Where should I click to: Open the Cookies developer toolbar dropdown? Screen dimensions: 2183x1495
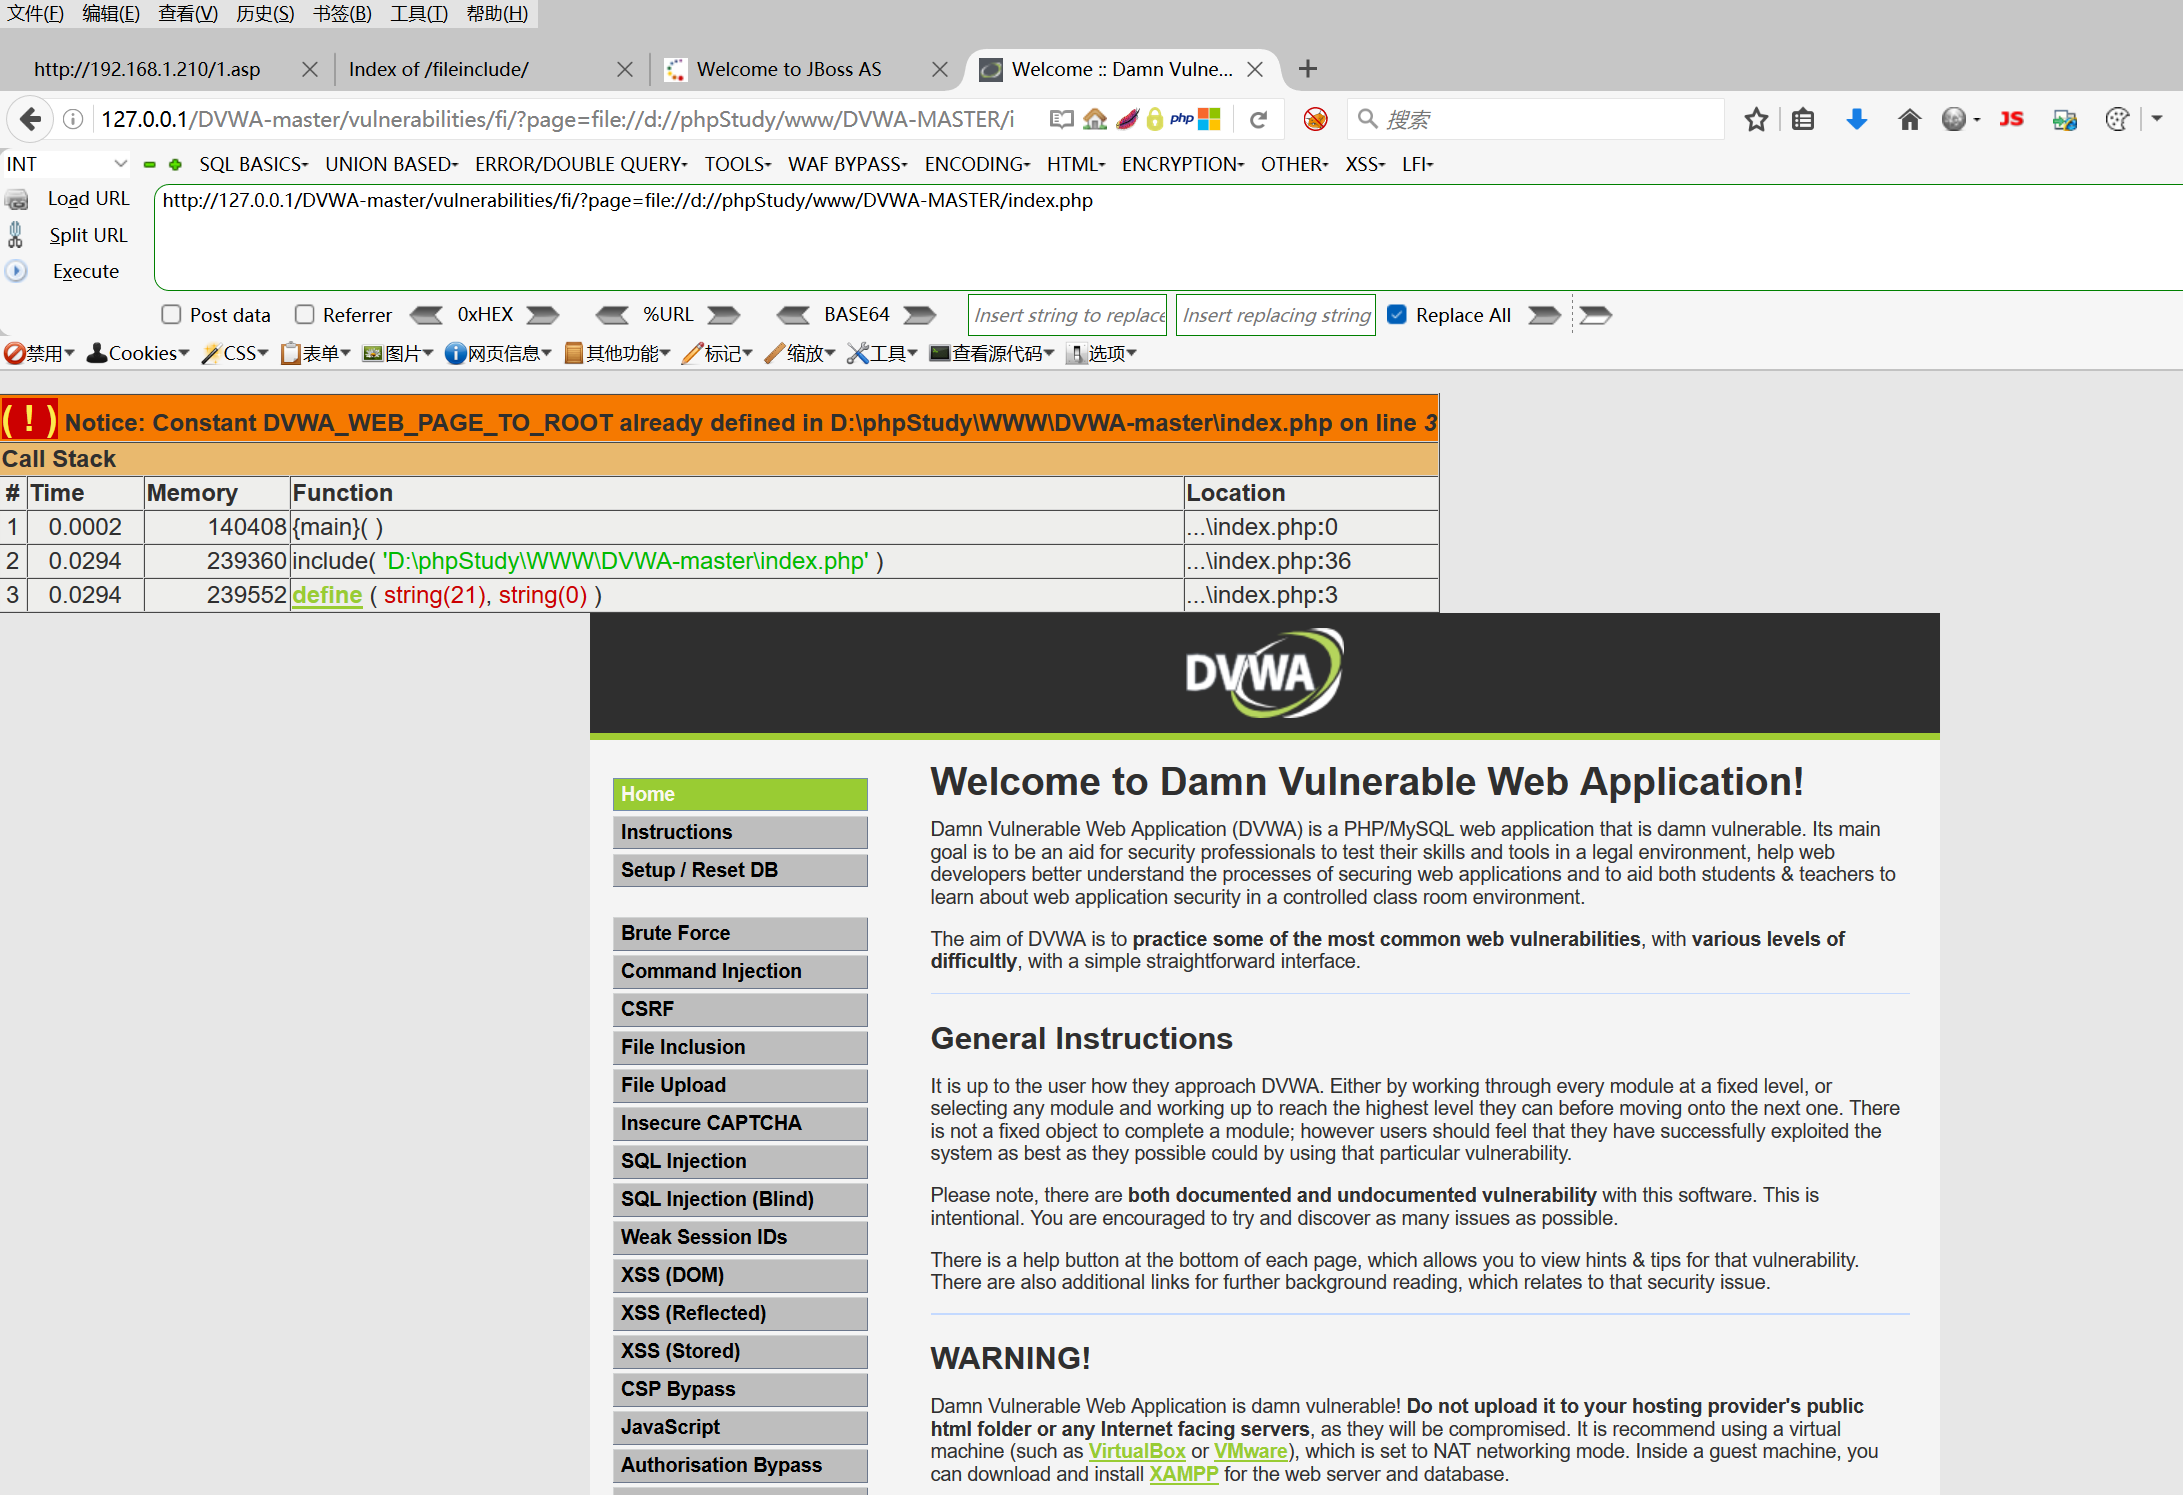[x=138, y=353]
